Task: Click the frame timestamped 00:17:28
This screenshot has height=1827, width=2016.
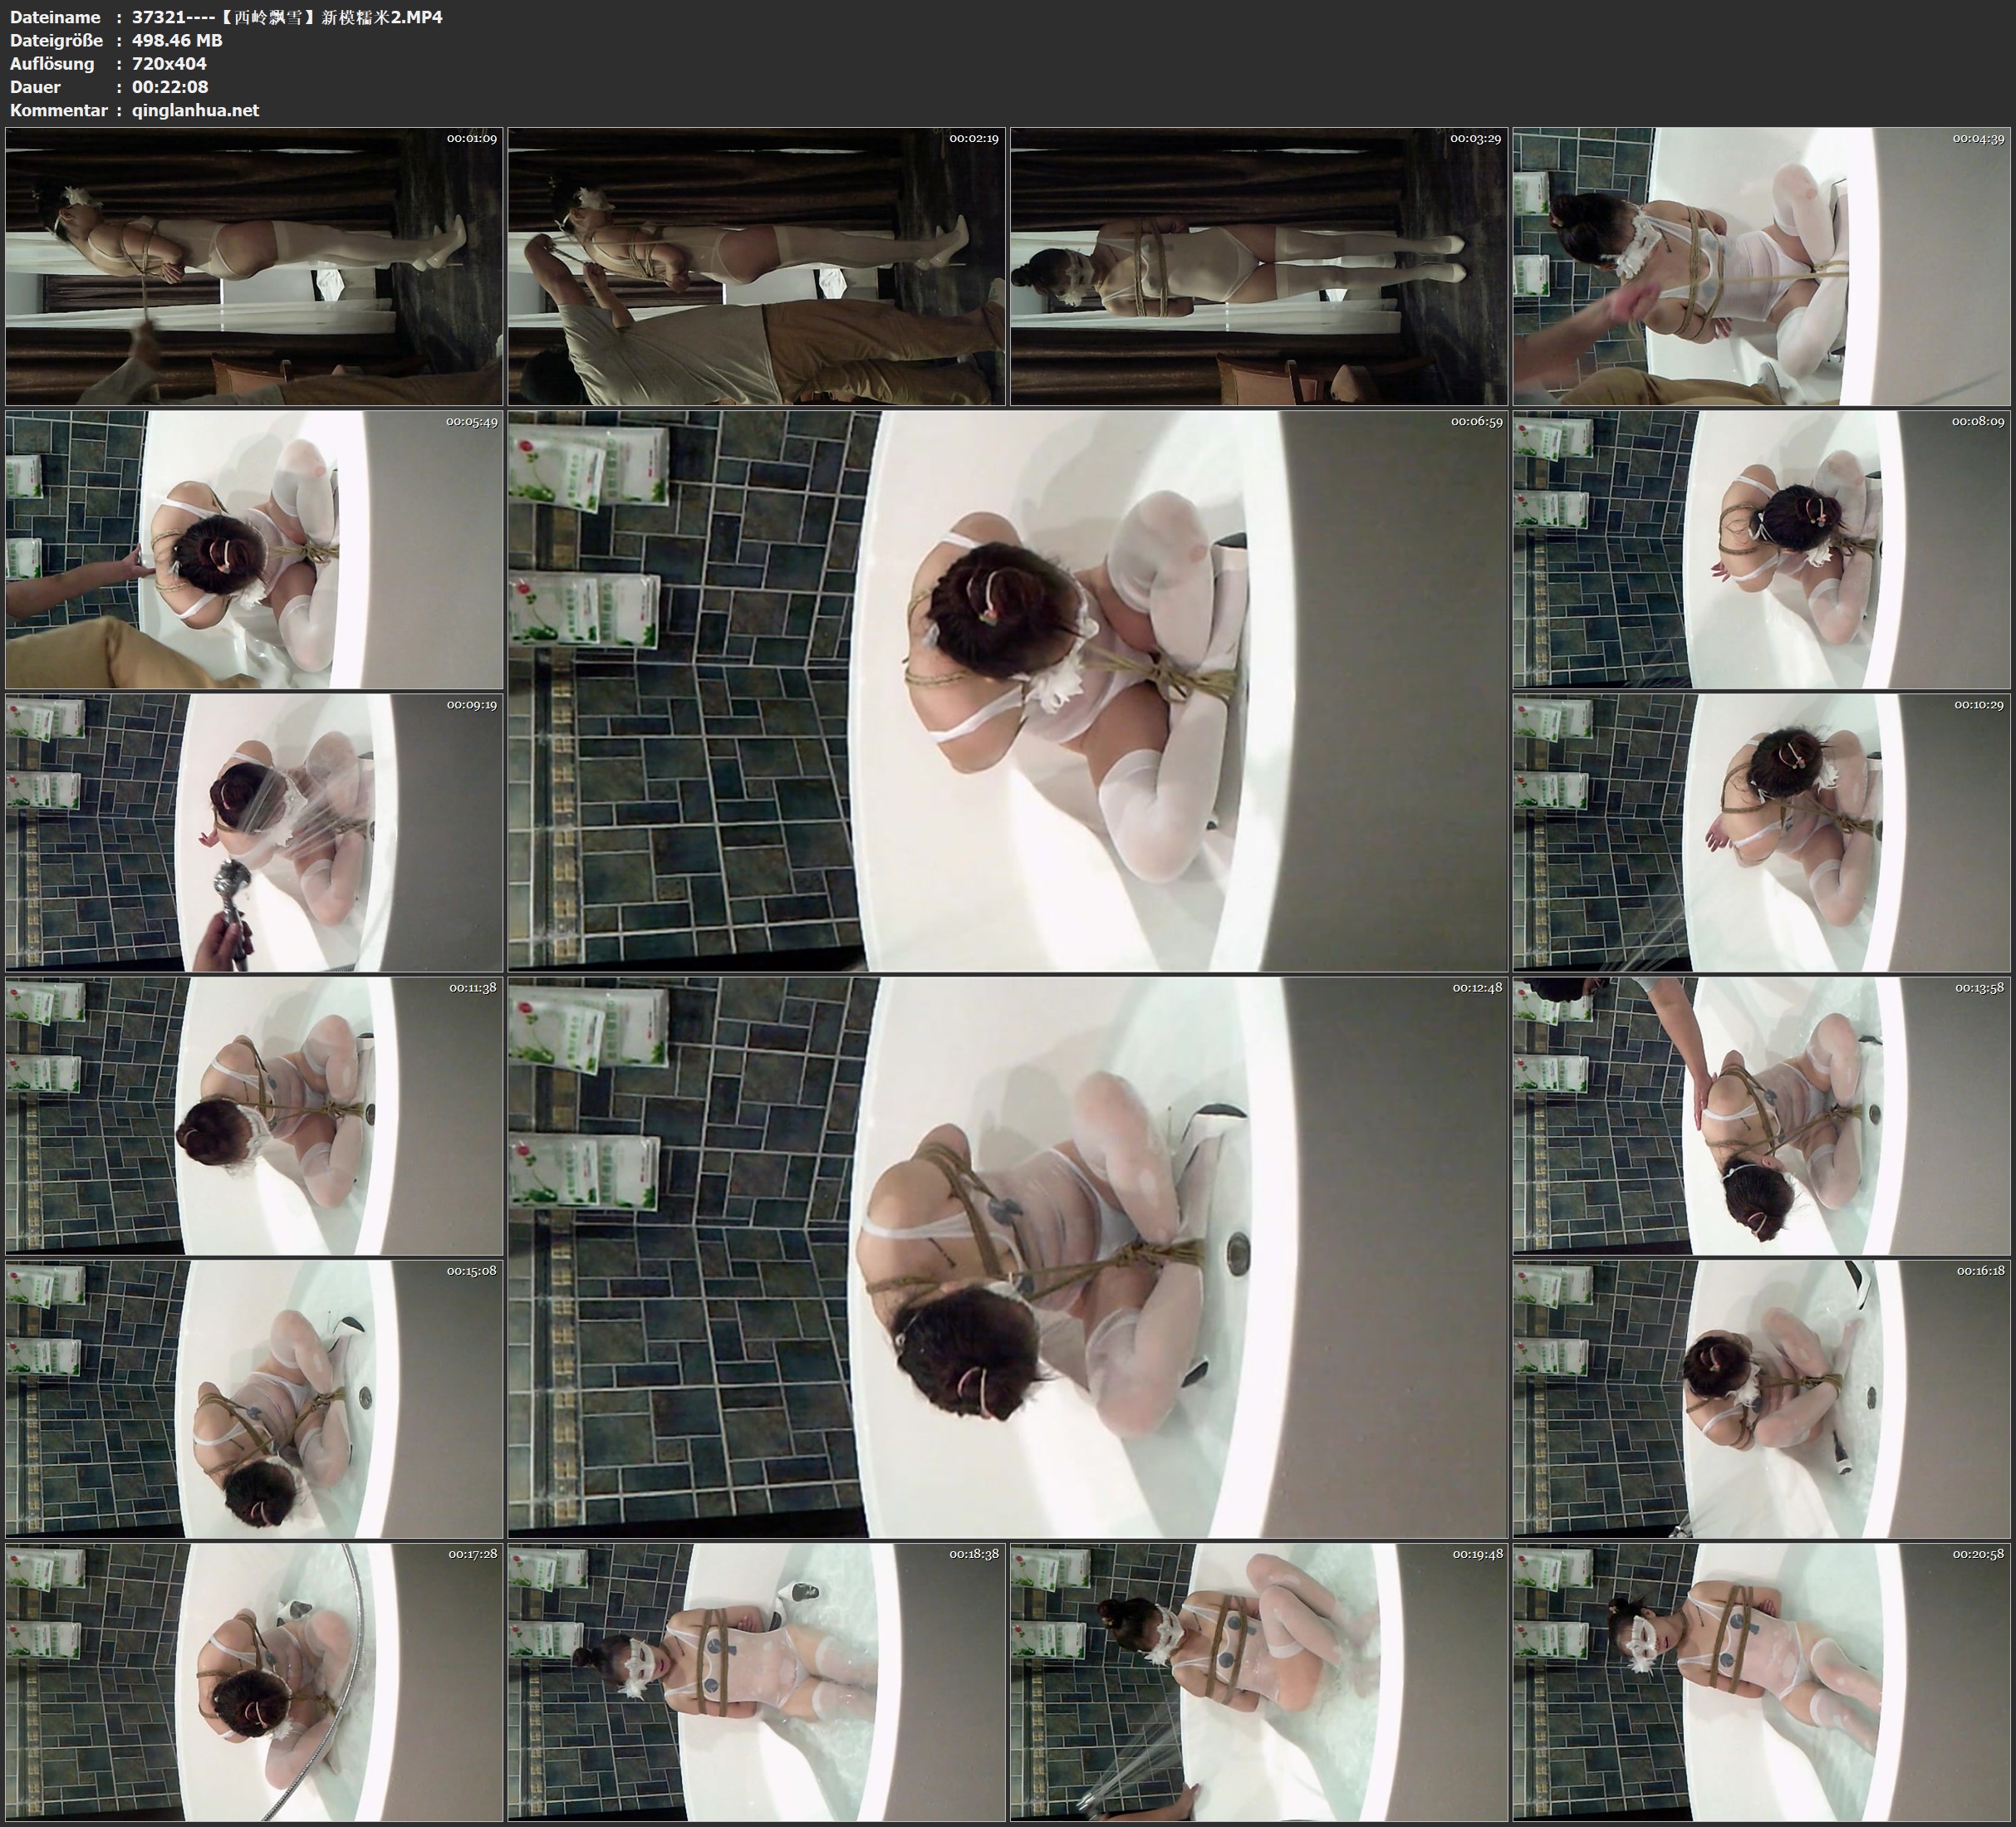Action: pos(254,1682)
